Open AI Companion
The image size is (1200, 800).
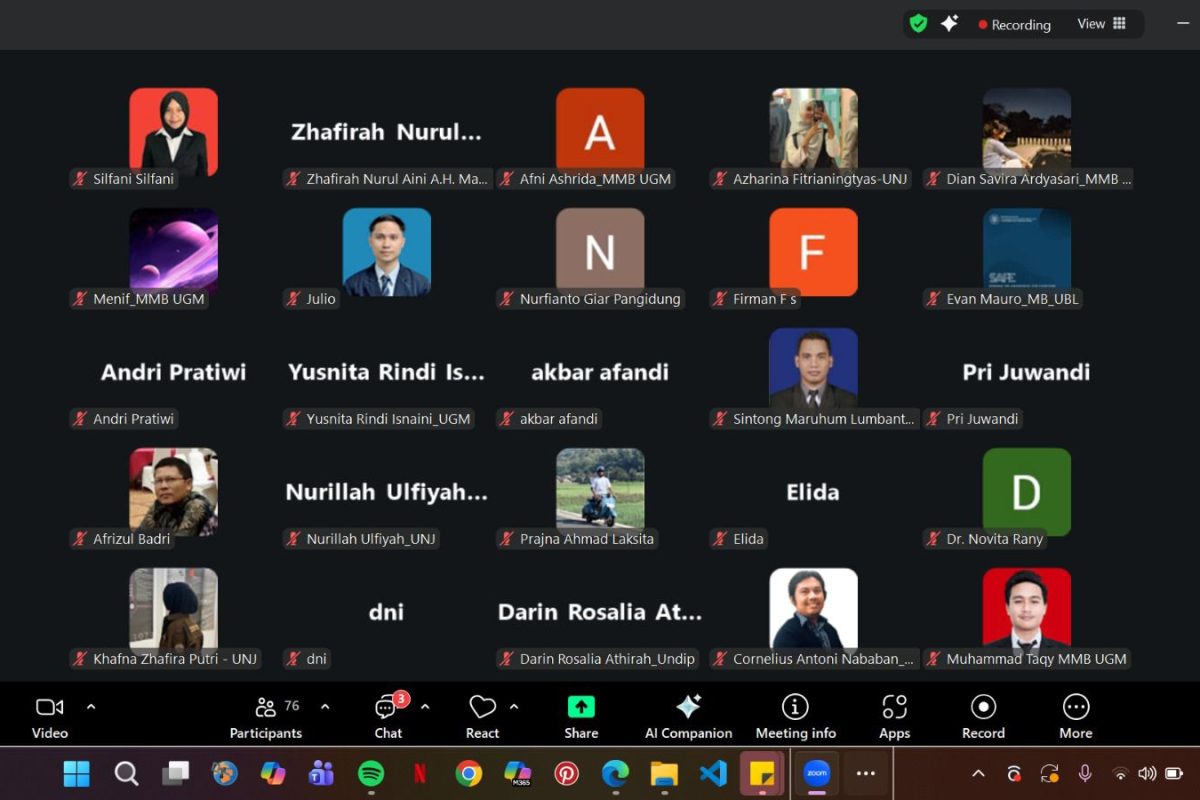pyautogui.click(x=688, y=717)
